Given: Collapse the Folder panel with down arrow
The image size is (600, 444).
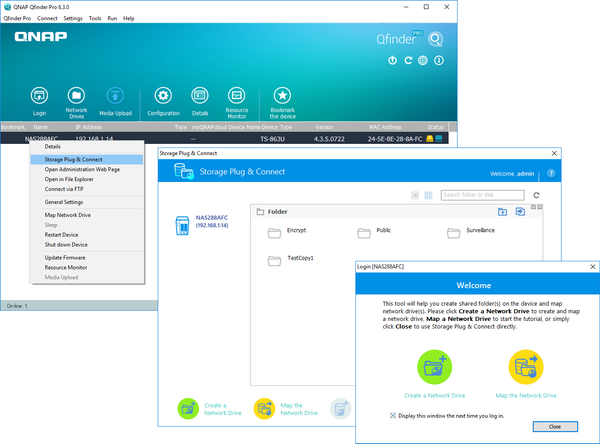Looking at the screenshot, I should pyautogui.click(x=533, y=207).
